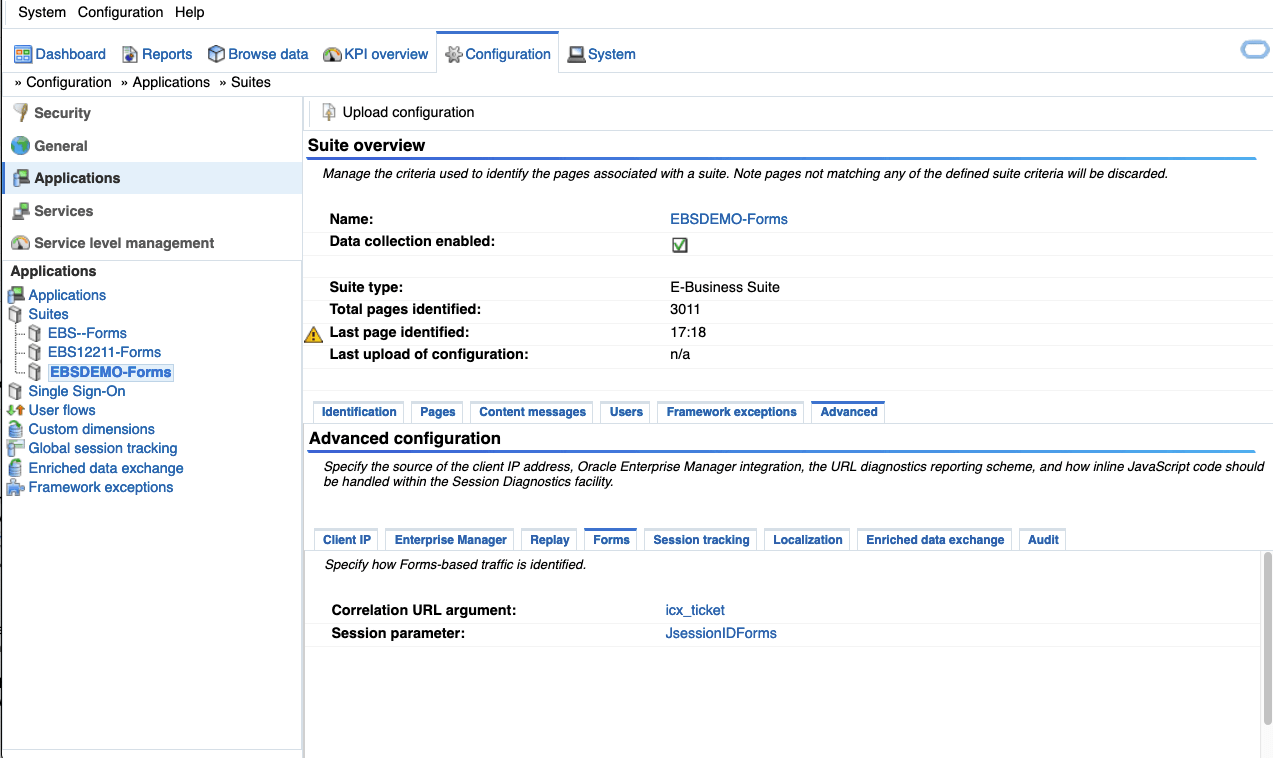The width and height of the screenshot is (1273, 758).
Task: Click the Suites breadcrumb
Action: (251, 82)
